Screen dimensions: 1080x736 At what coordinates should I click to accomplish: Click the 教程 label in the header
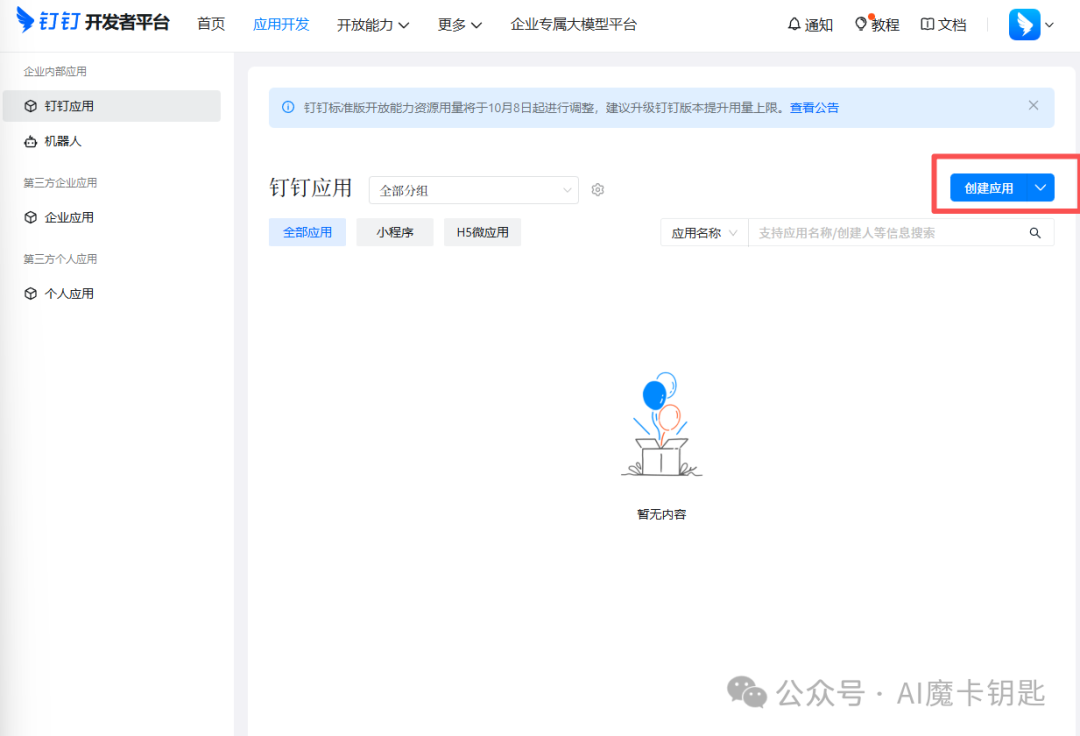point(885,25)
